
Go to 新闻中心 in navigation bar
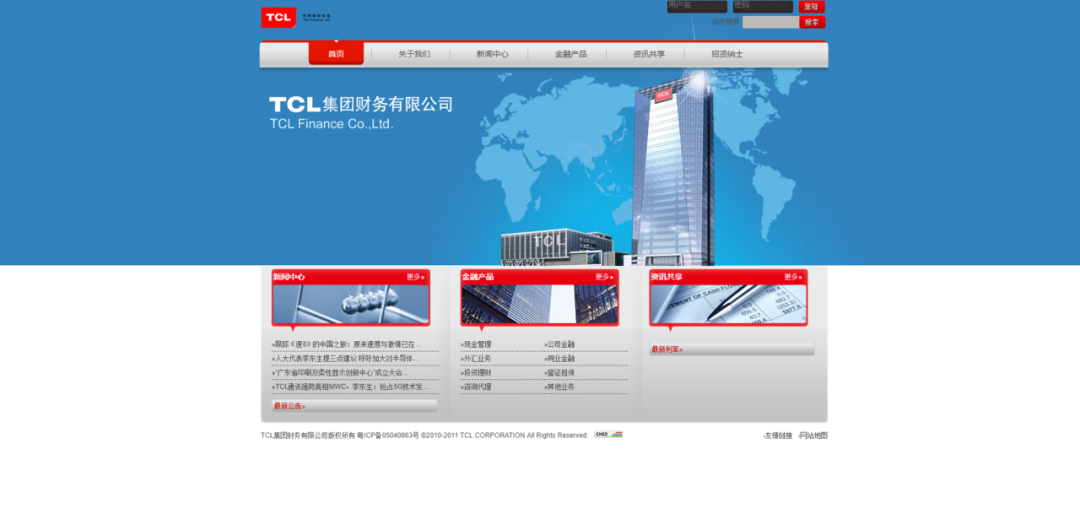(x=492, y=54)
